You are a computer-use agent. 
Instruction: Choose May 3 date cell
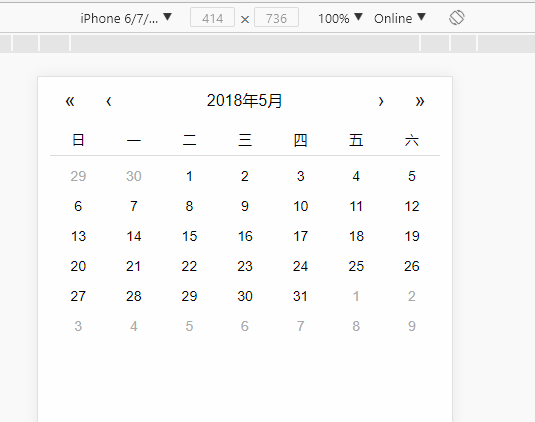pos(300,176)
